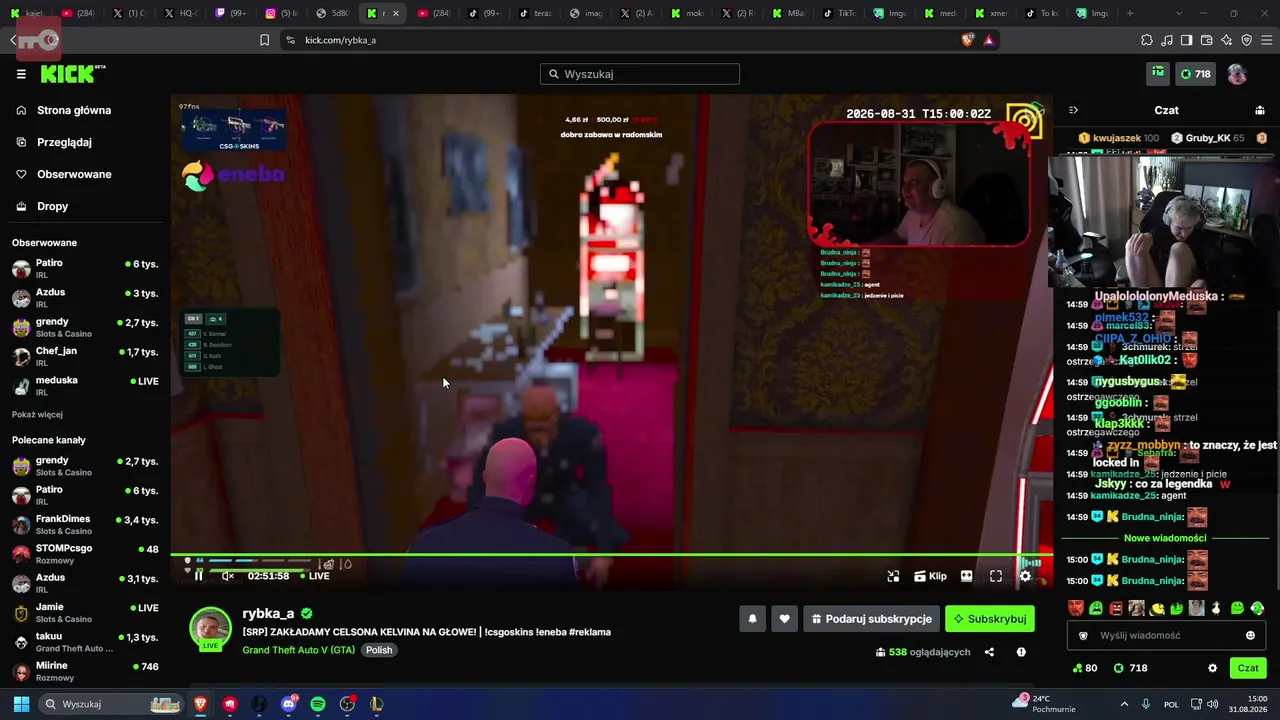Bookmark this page with the bookmark icon

pyautogui.click(x=265, y=40)
